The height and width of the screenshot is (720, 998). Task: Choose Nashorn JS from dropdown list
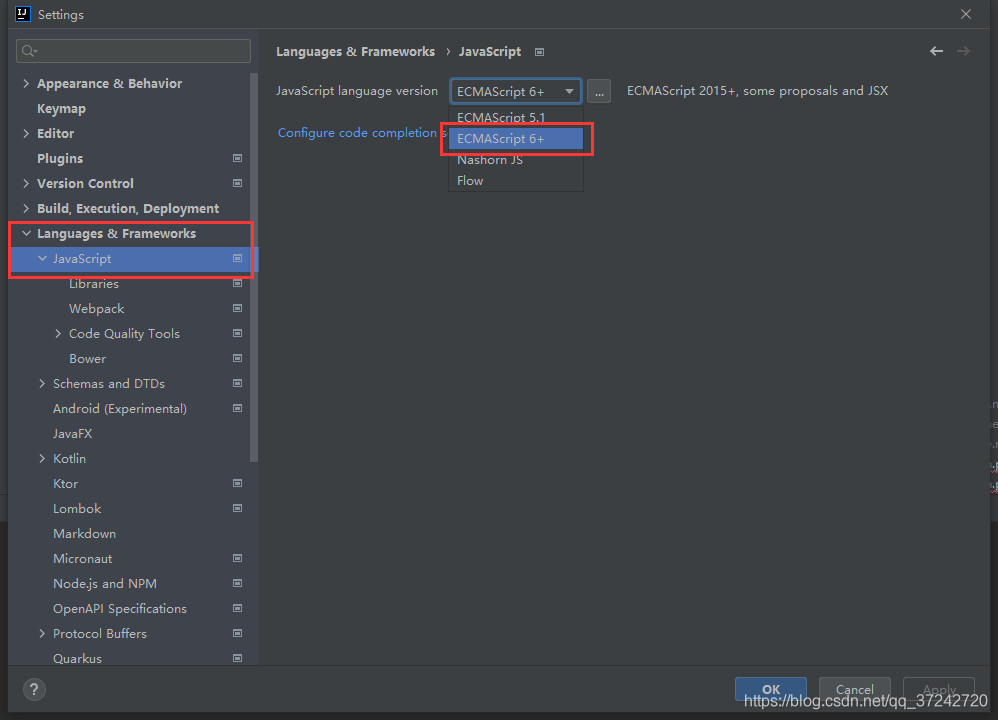pos(516,160)
